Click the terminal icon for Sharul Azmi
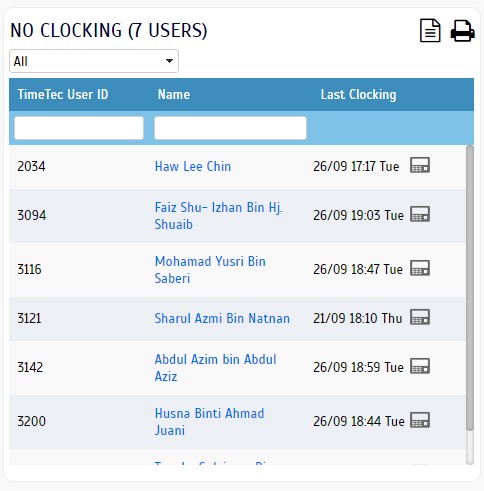Screen dimensions: 484x491 pyautogui.click(x=420, y=317)
